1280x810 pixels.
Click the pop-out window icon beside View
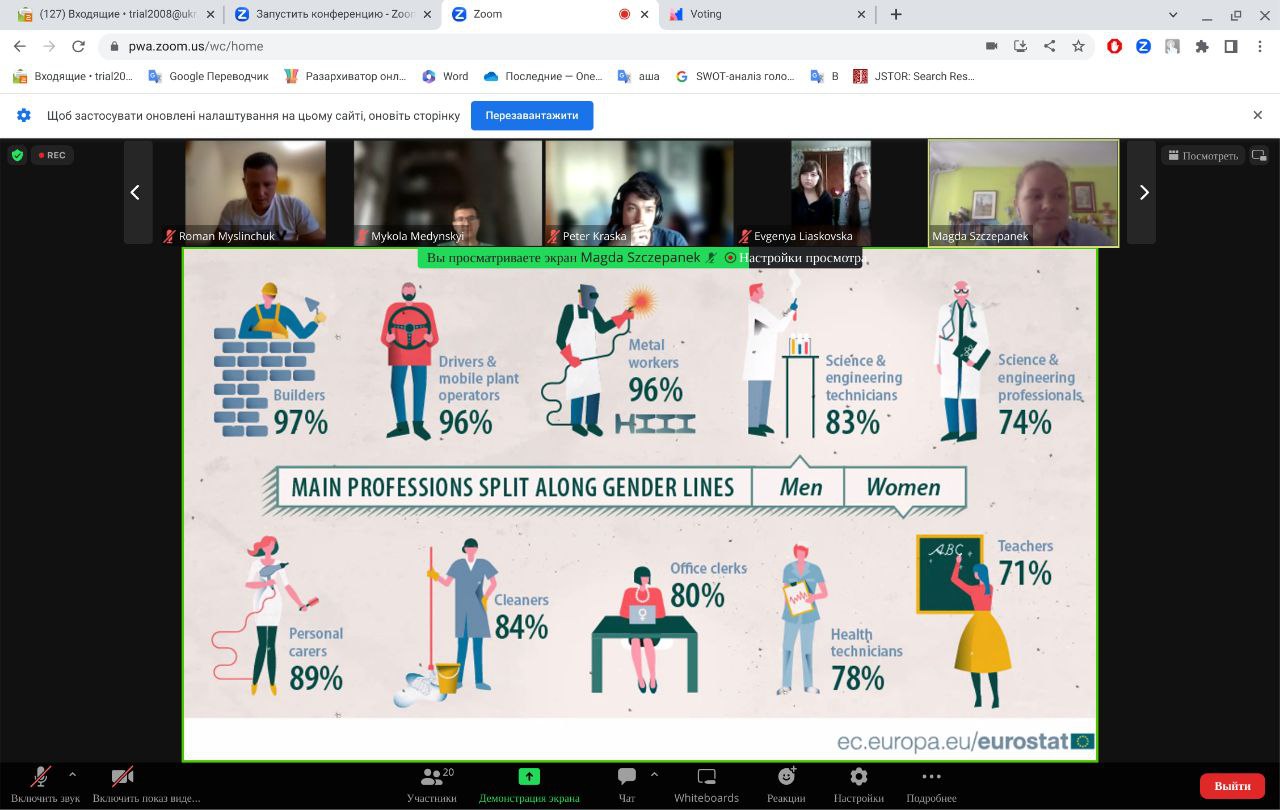[x=1259, y=155]
